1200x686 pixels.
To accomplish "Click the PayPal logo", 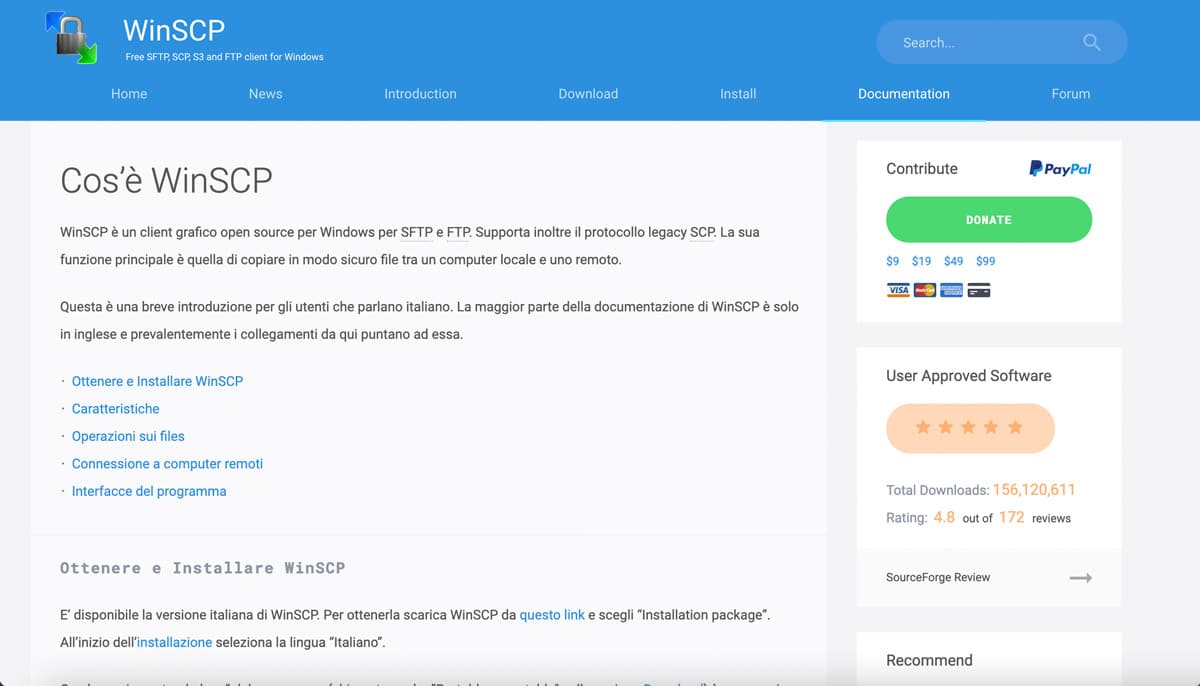I will (x=1060, y=169).
